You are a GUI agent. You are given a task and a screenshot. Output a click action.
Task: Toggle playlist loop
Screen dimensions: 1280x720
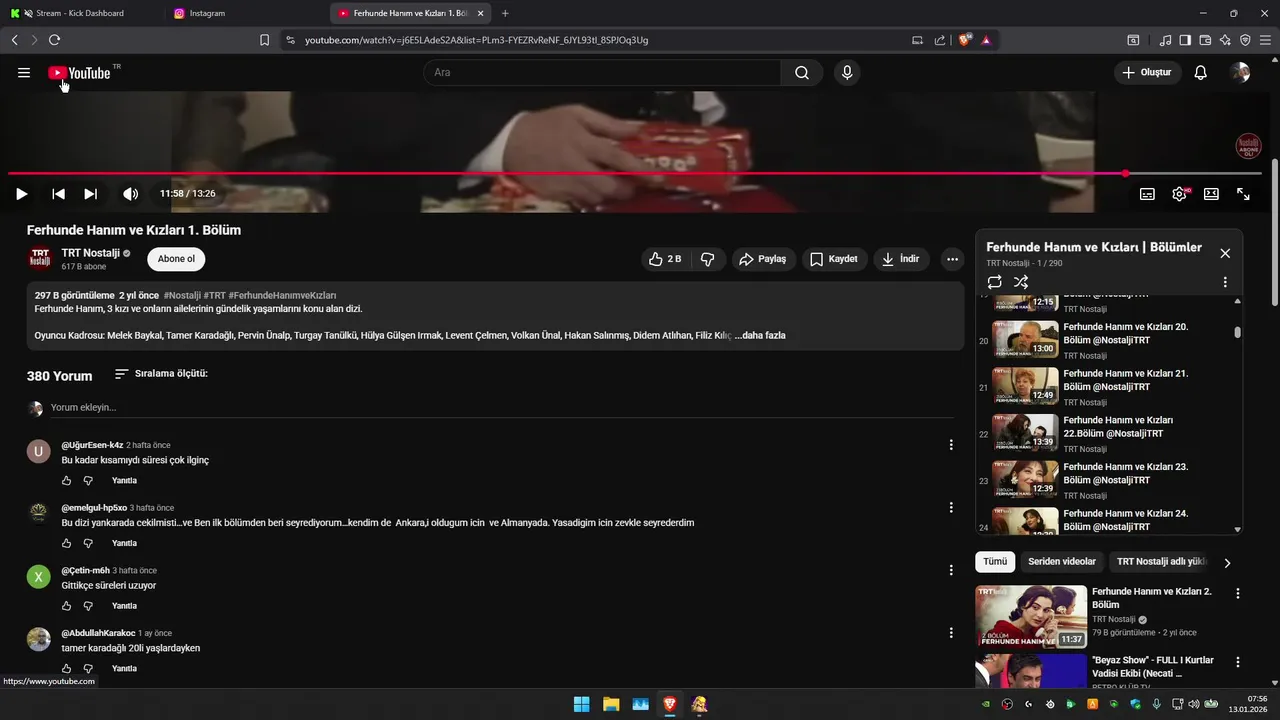point(994,283)
